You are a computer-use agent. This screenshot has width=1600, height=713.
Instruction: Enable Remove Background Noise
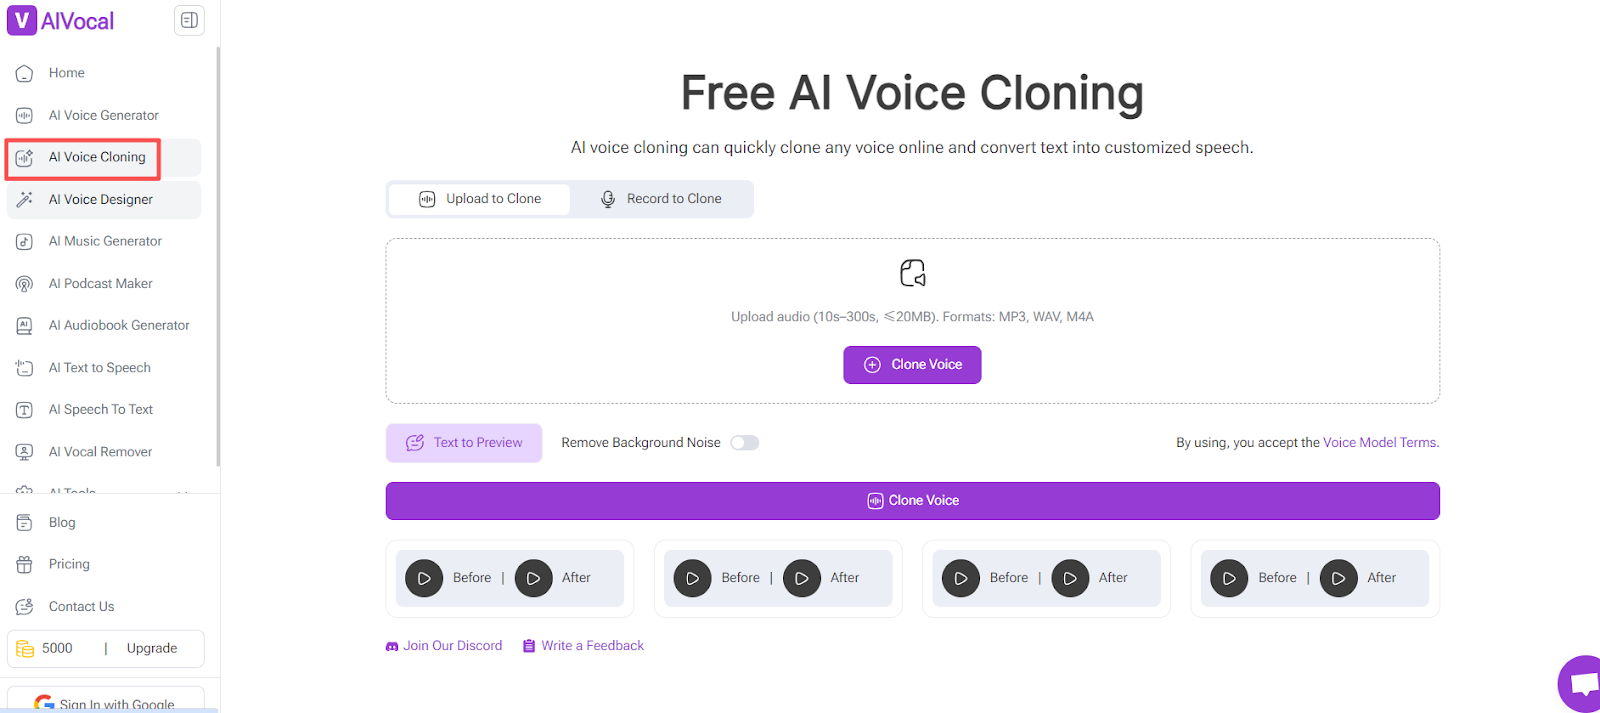[744, 442]
